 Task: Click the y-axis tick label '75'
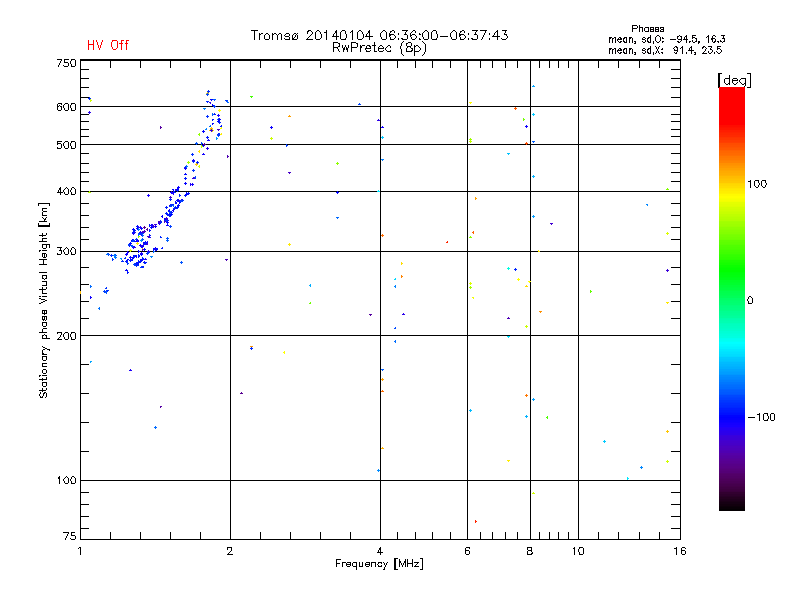[70, 536]
